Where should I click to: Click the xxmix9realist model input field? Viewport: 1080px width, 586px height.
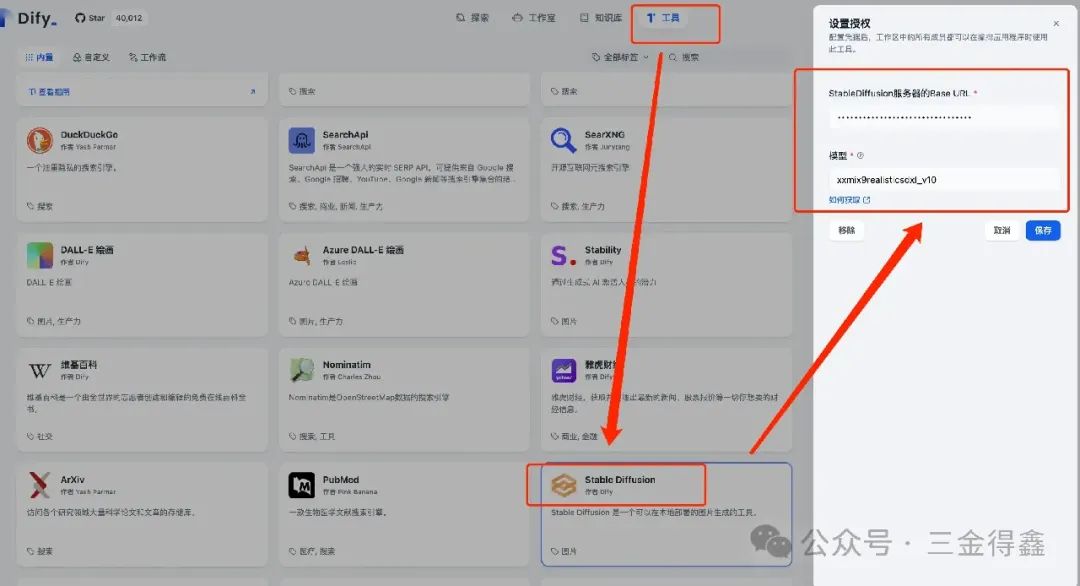coord(940,178)
